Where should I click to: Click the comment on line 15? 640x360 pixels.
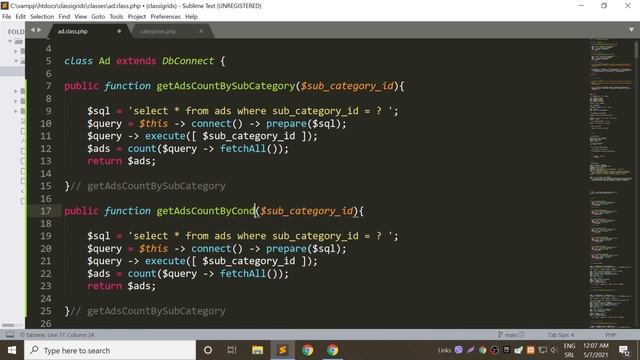[x=148, y=186]
